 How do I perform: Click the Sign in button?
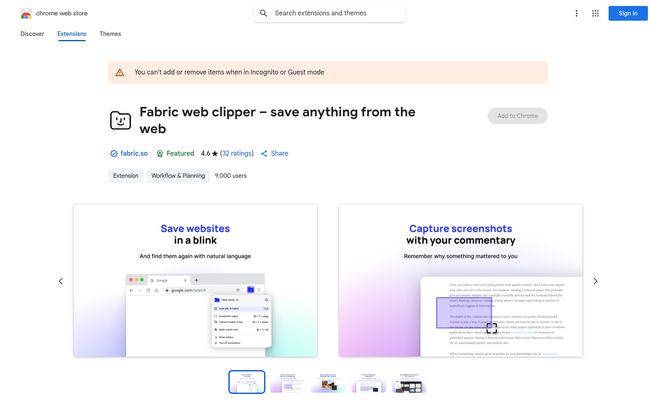coord(628,13)
